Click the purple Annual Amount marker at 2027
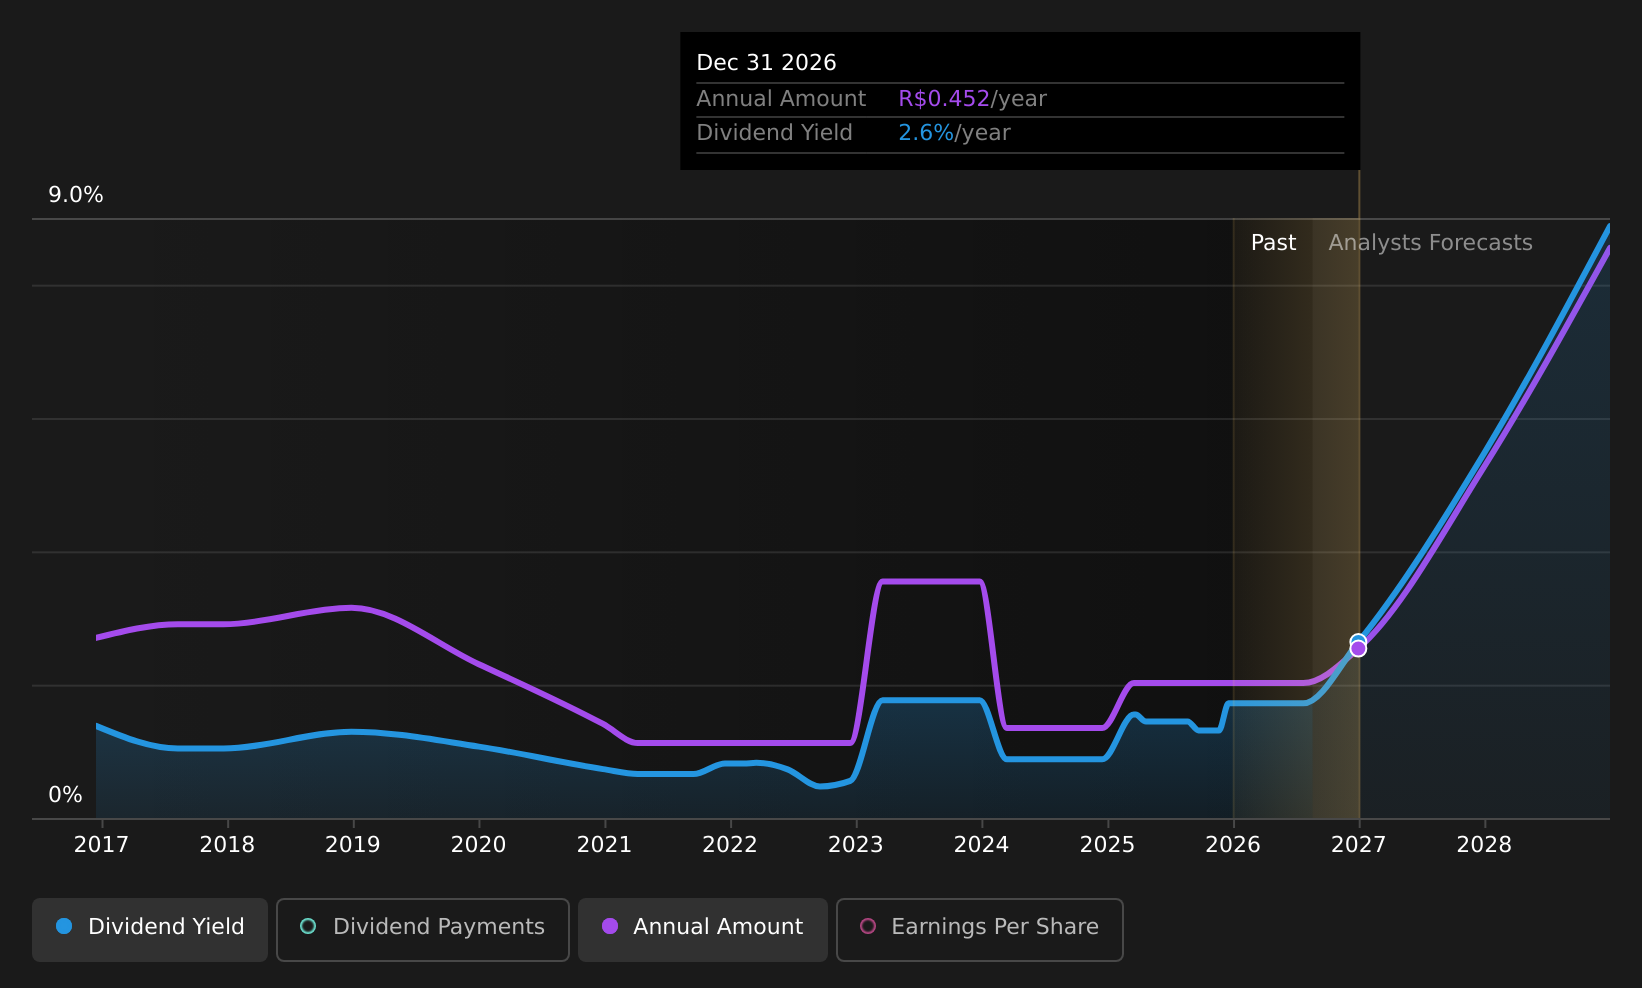 1358,649
